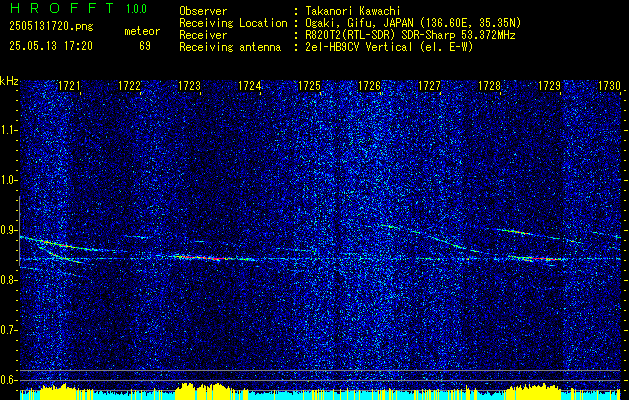Click the 'Receiving antenna' label
The width and height of the screenshot is (629, 400).
[x=230, y=47]
